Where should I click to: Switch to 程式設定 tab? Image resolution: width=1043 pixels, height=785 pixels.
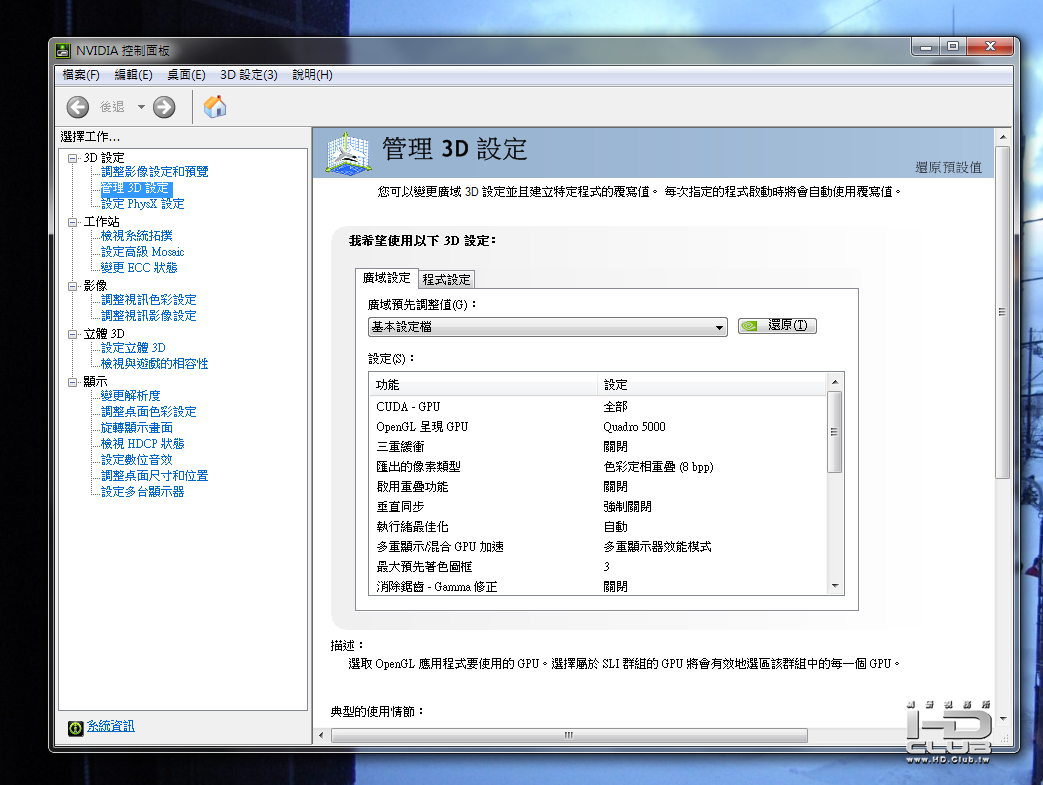[446, 279]
